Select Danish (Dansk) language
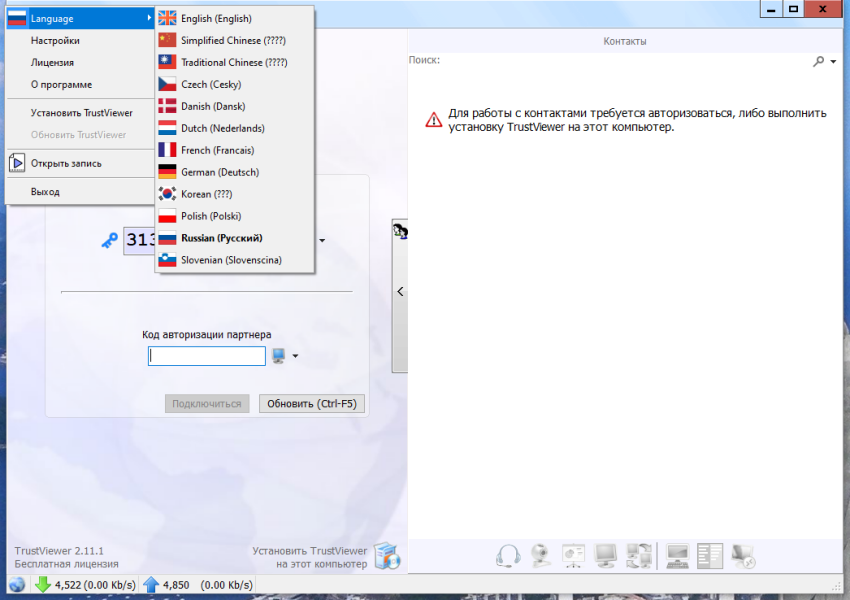 [x=235, y=106]
